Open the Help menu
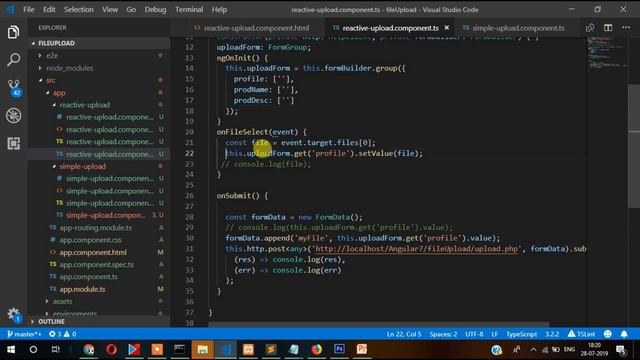Screen dimensions: 640x360 (x=219, y=9)
